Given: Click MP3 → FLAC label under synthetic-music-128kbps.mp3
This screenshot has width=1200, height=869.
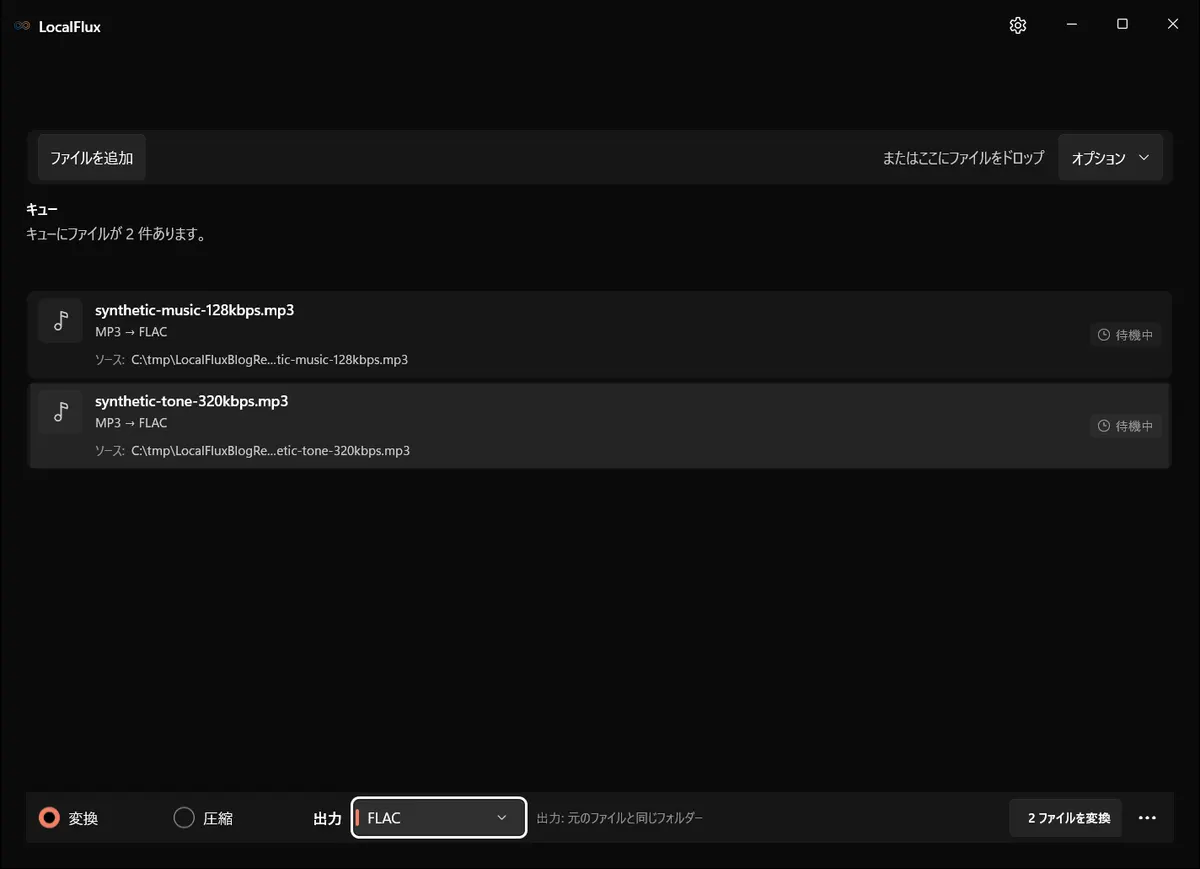Looking at the screenshot, I should tap(131, 332).
